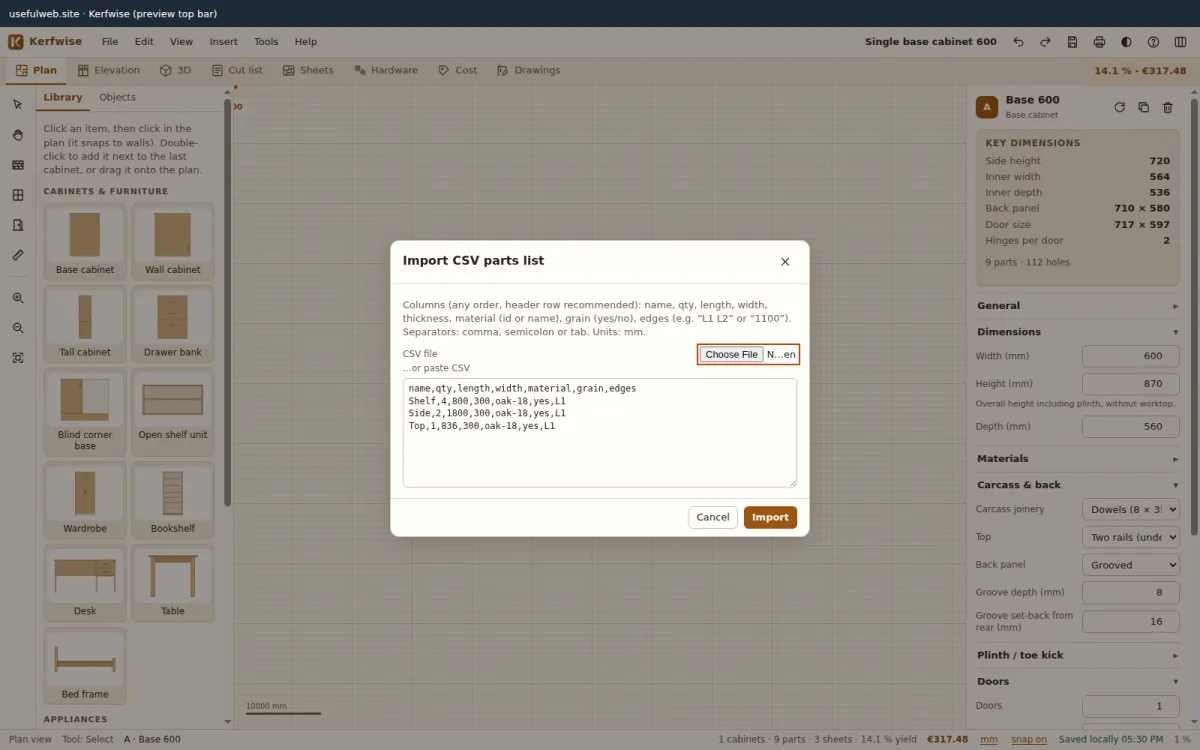Select the Base cabinet library item
The width and height of the screenshot is (1200, 750).
85,241
